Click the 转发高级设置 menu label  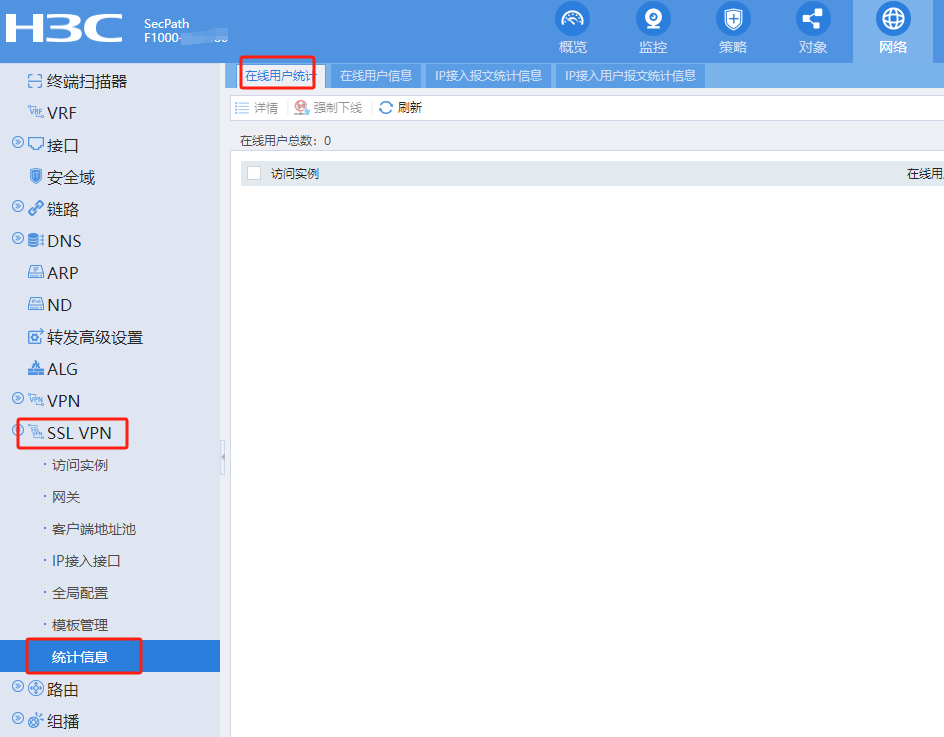(95, 337)
